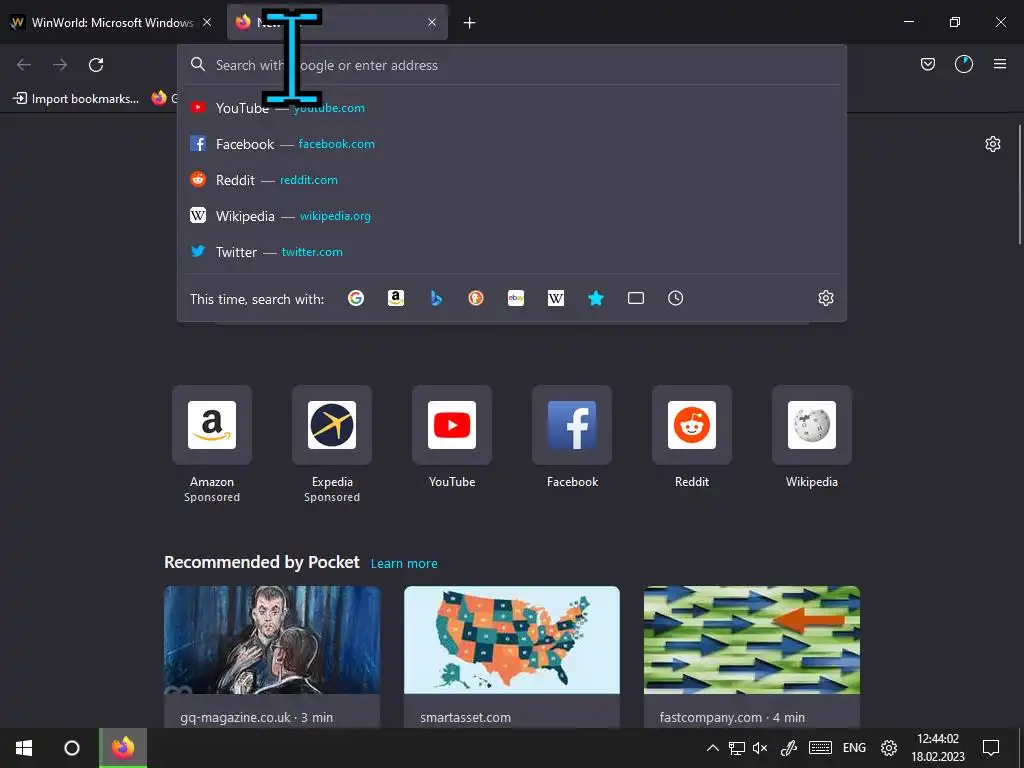
Task: Select the Twitter suggestion in dropdown
Action: 512,252
